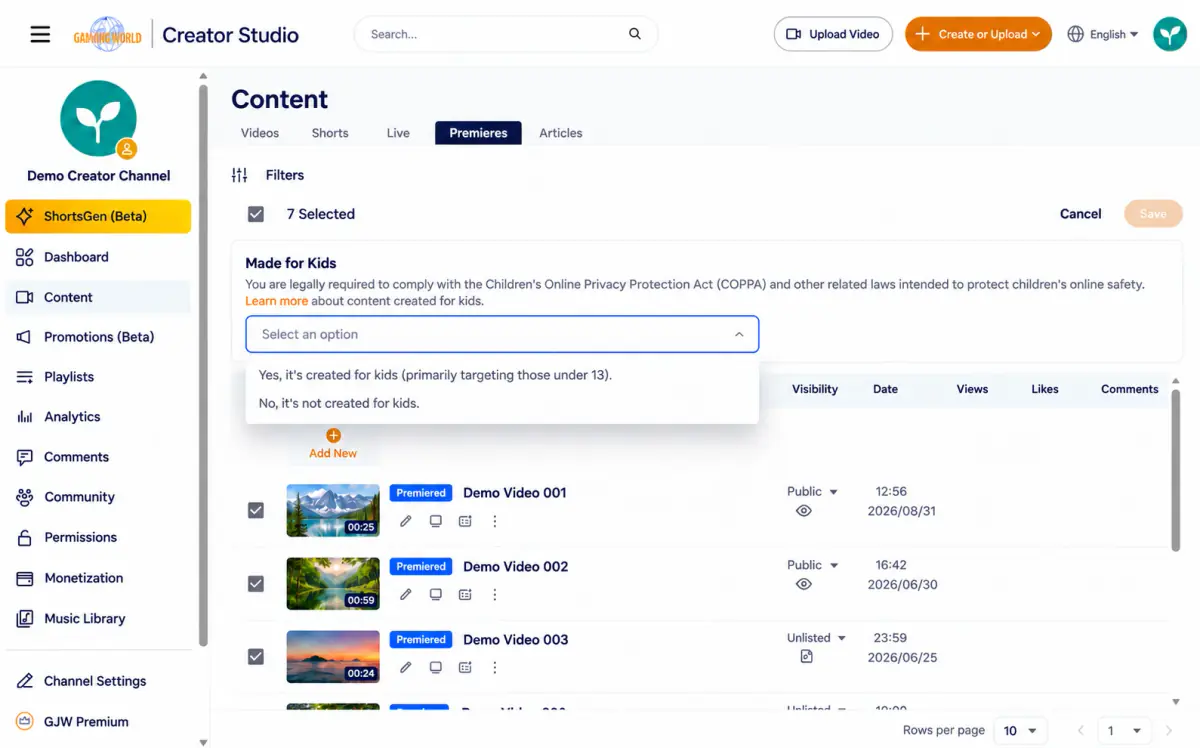The width and height of the screenshot is (1200, 748).
Task: Click the user avatar in top bar
Action: (1170, 34)
